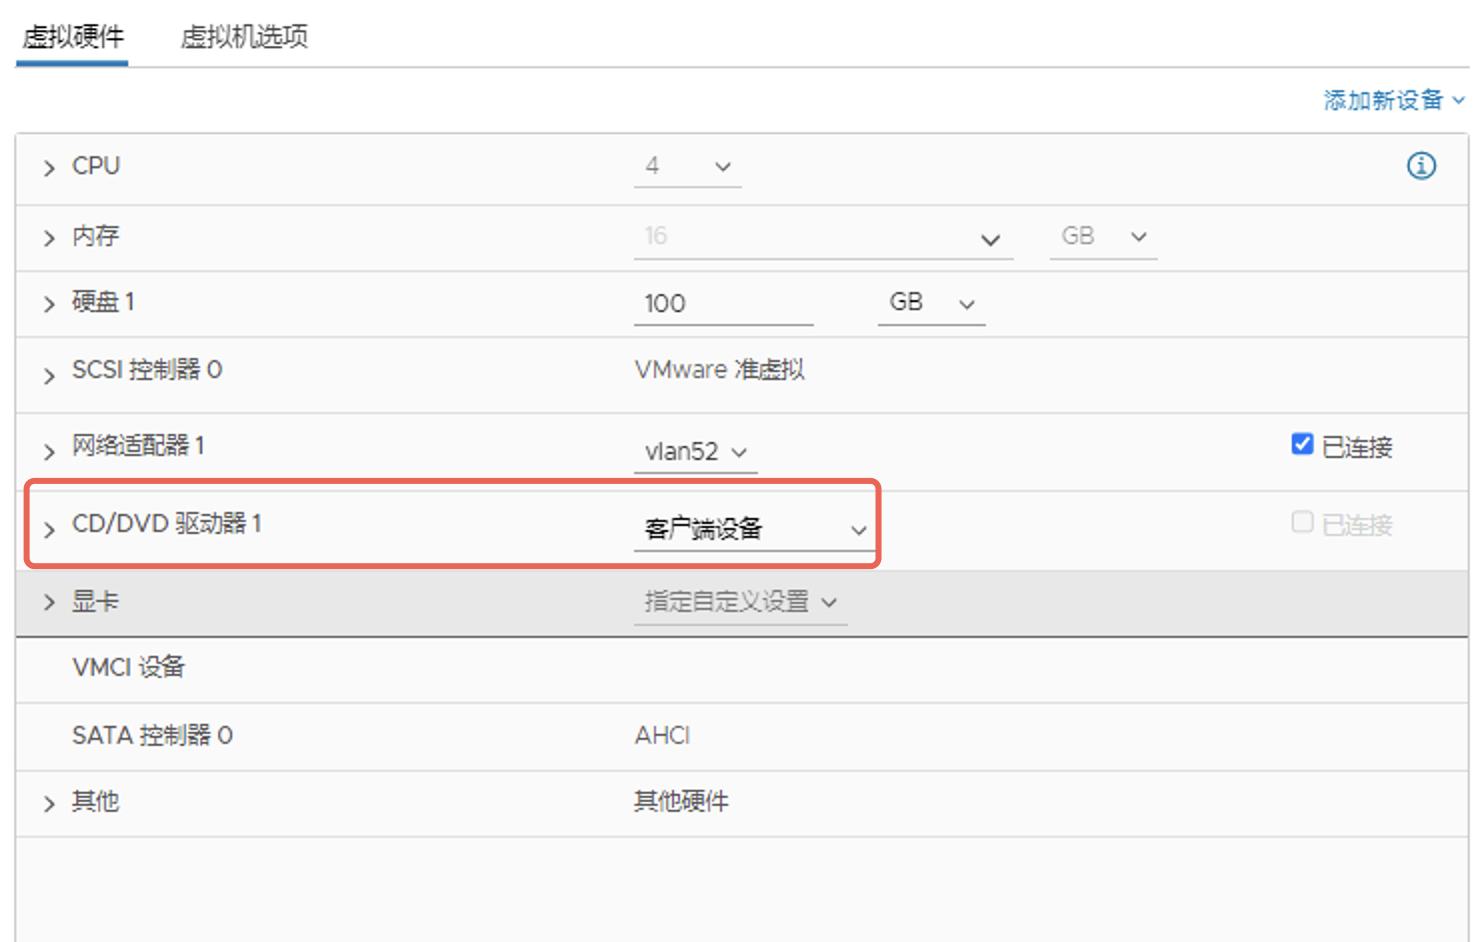Expand the 硬盘 1 row
The image size is (1480, 942).
(49, 304)
